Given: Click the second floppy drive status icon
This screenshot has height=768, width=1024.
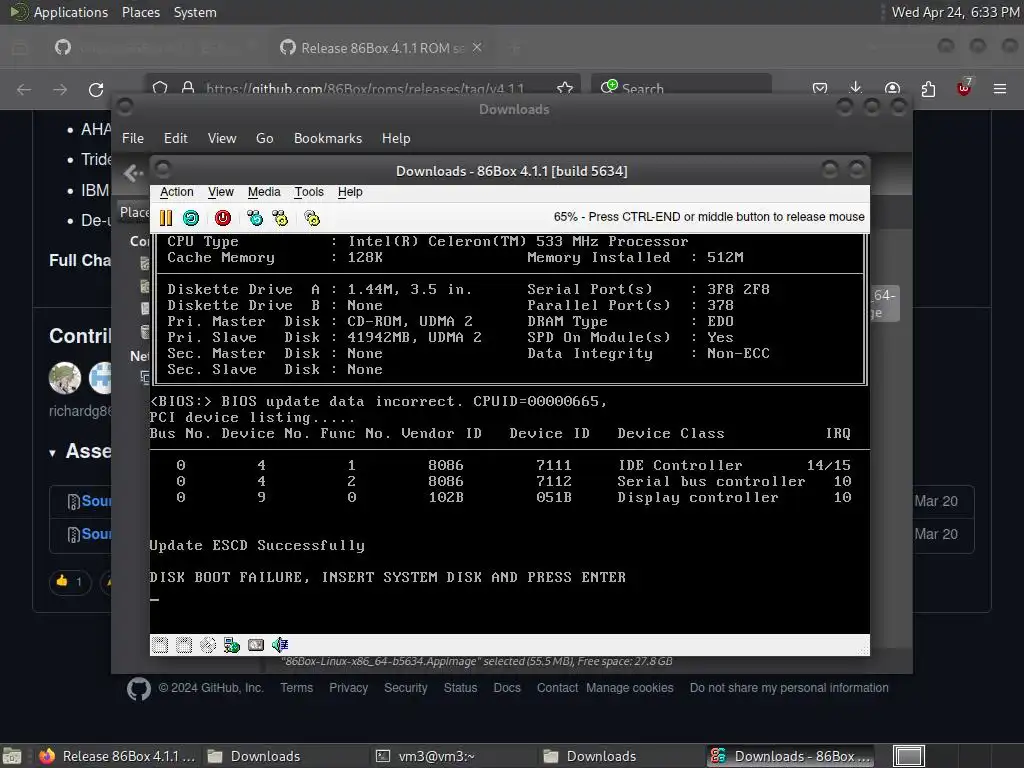Looking at the screenshot, I should pos(184,645).
